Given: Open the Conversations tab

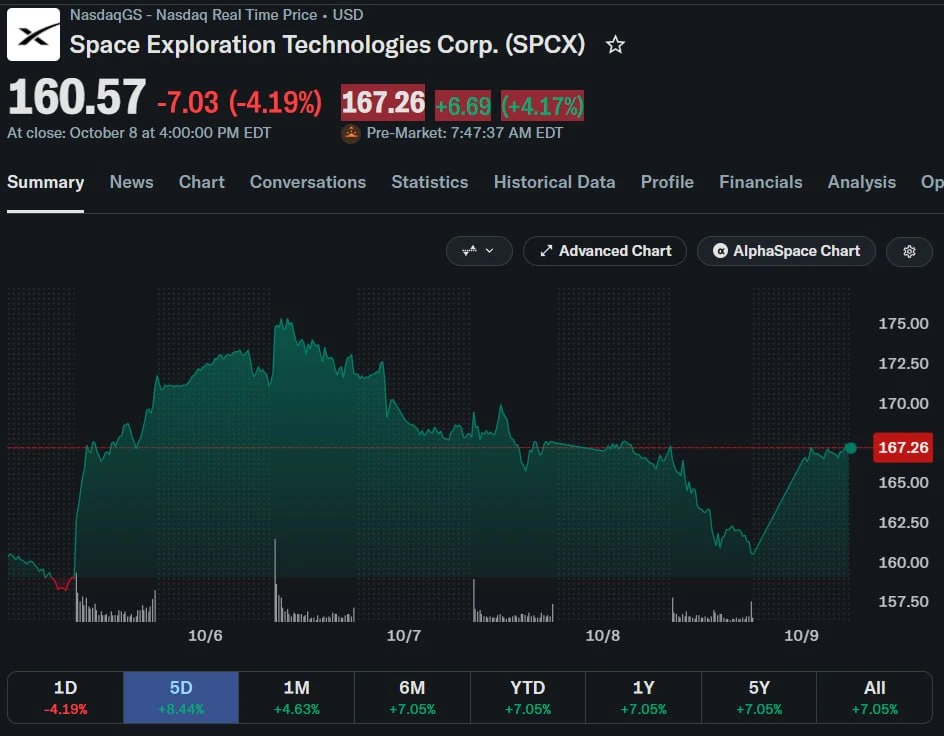Looking at the screenshot, I should click(308, 182).
